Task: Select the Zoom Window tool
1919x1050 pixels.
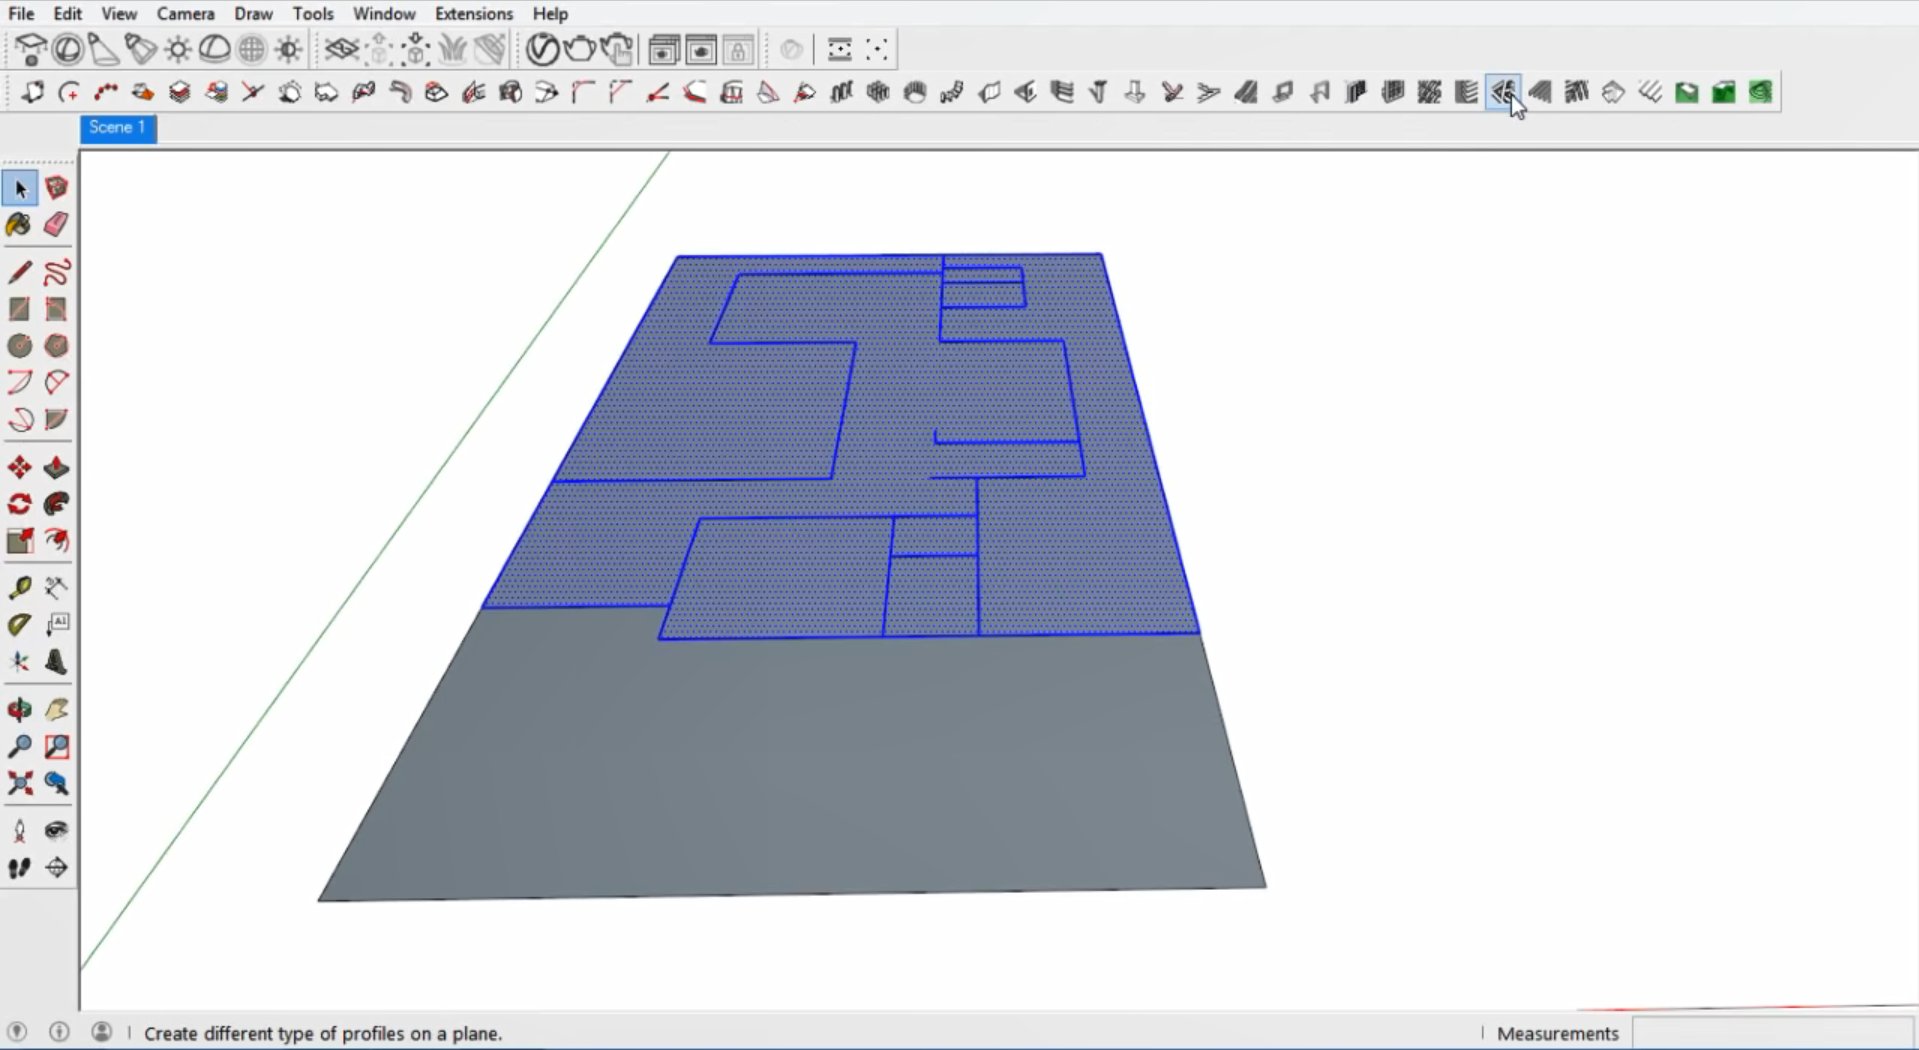Action: point(57,747)
